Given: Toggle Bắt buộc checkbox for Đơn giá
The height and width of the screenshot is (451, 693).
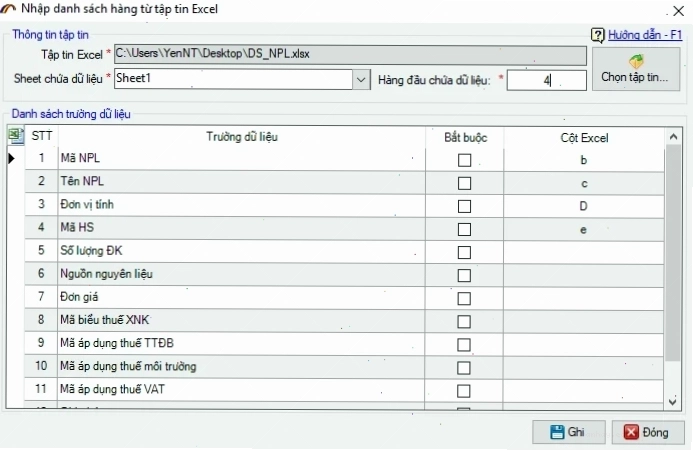Looking at the screenshot, I should pyautogui.click(x=464, y=298).
